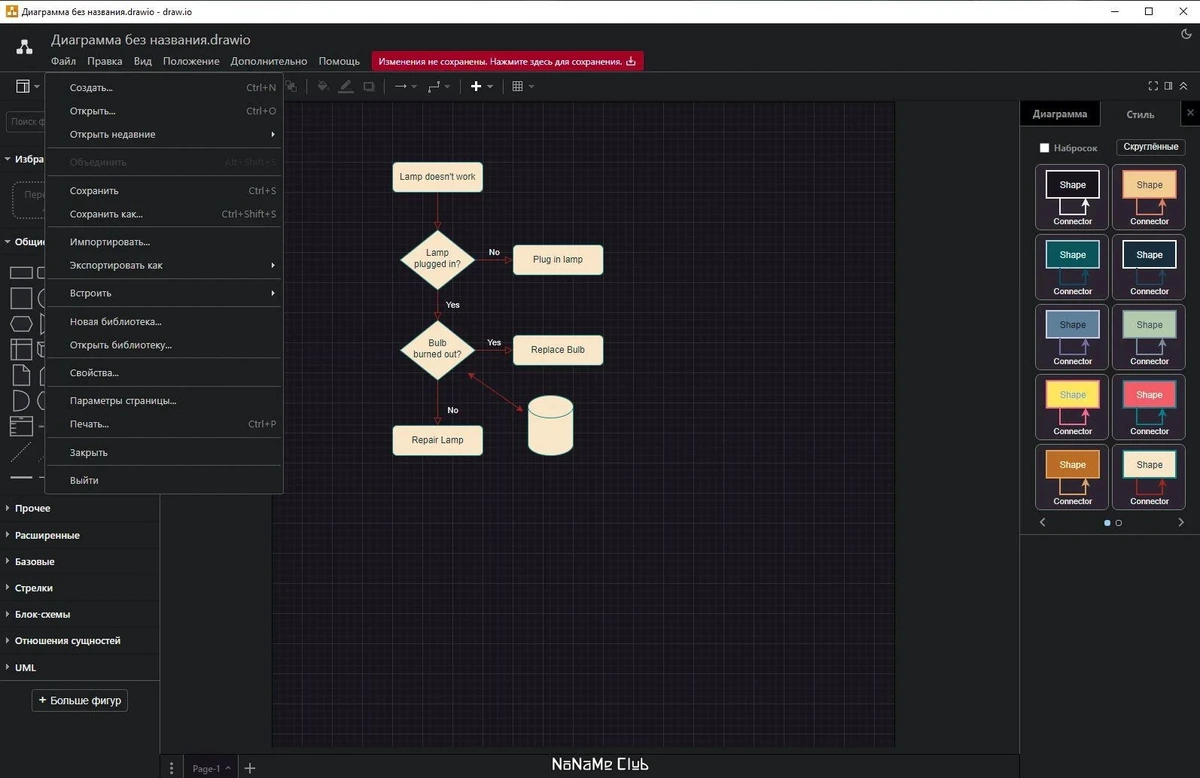1200x778 pixels.
Task: Open the Открыть недавние submenu
Action: pyautogui.click(x=164, y=134)
